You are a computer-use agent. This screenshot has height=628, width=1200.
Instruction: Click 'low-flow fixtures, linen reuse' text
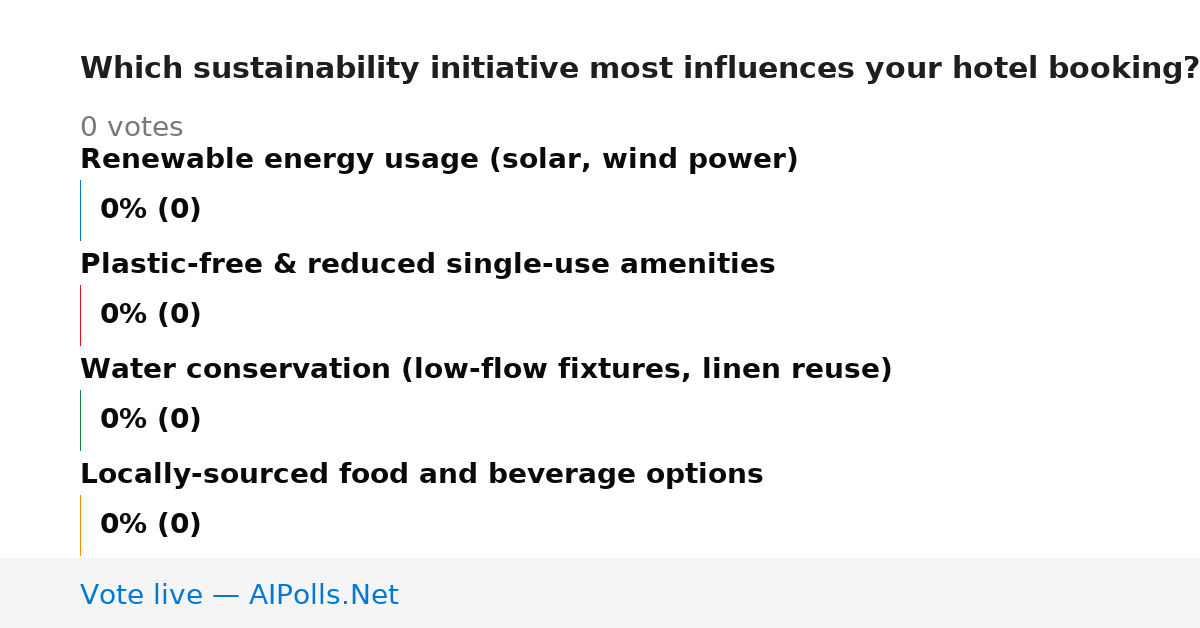coord(646,370)
